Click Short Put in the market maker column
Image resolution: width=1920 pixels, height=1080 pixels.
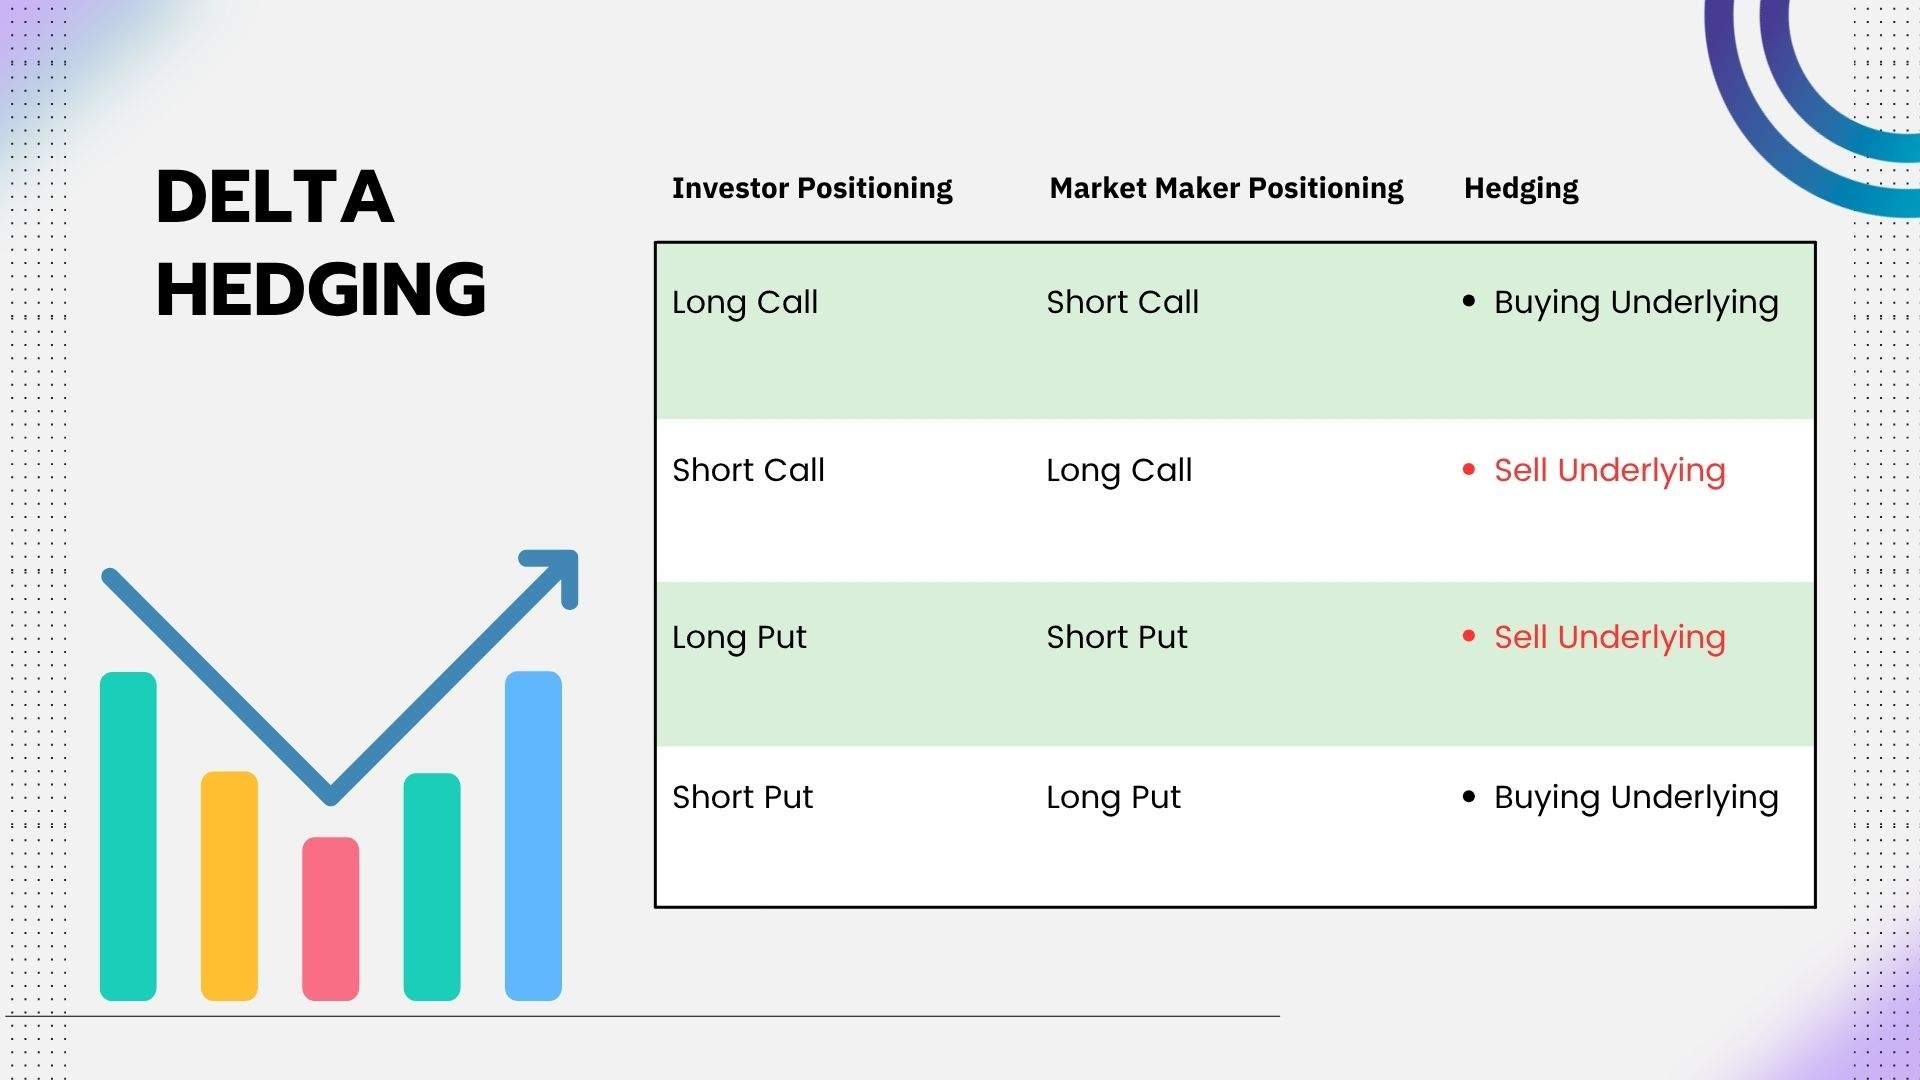(x=1117, y=637)
